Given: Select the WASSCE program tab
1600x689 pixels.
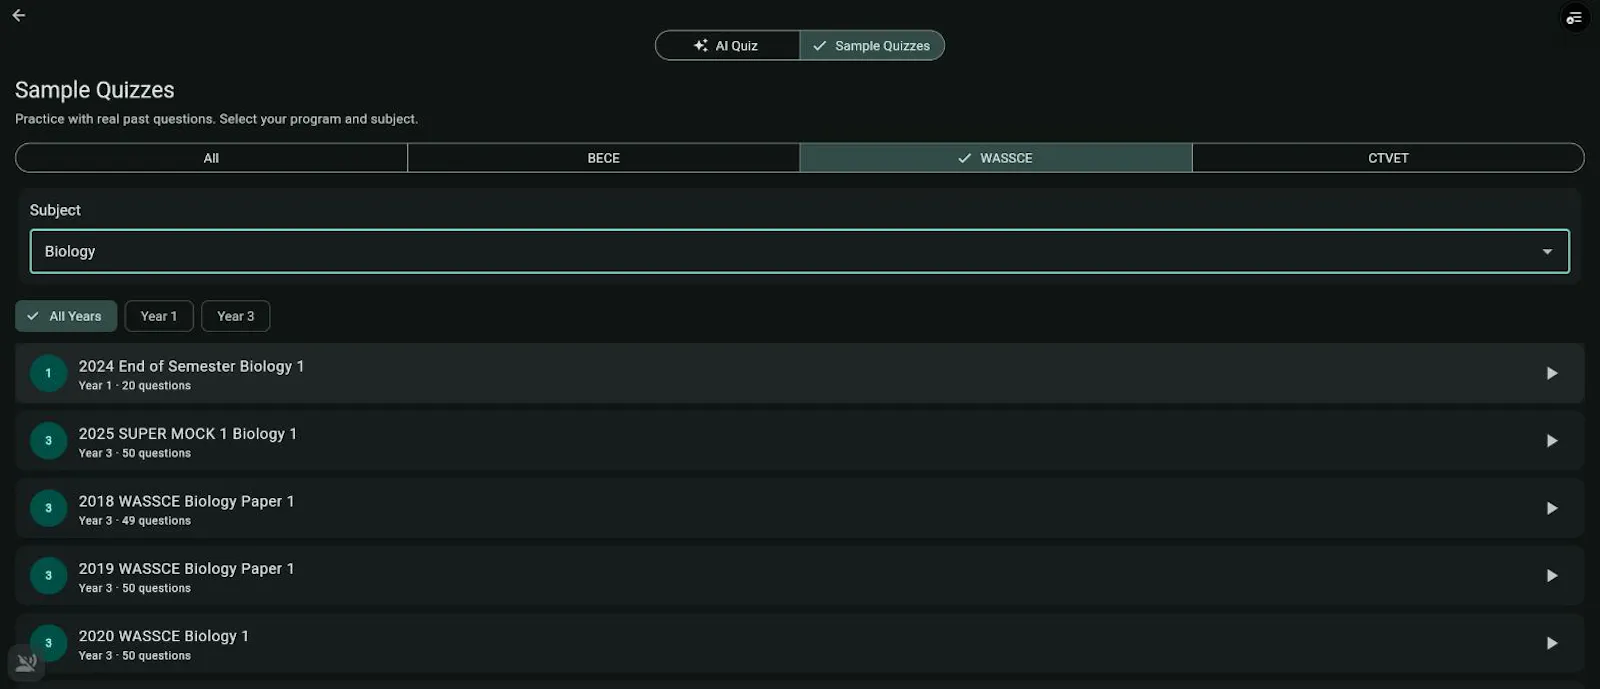Looking at the screenshot, I should point(996,158).
